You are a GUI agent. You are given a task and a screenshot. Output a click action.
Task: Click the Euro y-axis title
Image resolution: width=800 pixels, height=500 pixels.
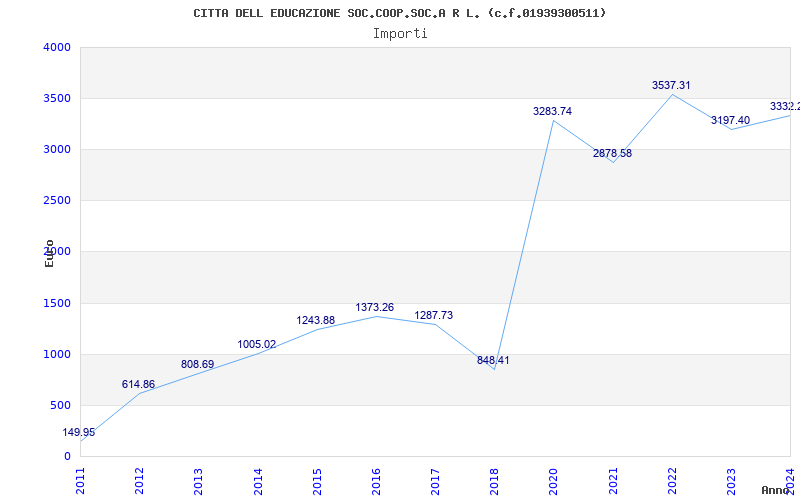[x=49, y=253]
